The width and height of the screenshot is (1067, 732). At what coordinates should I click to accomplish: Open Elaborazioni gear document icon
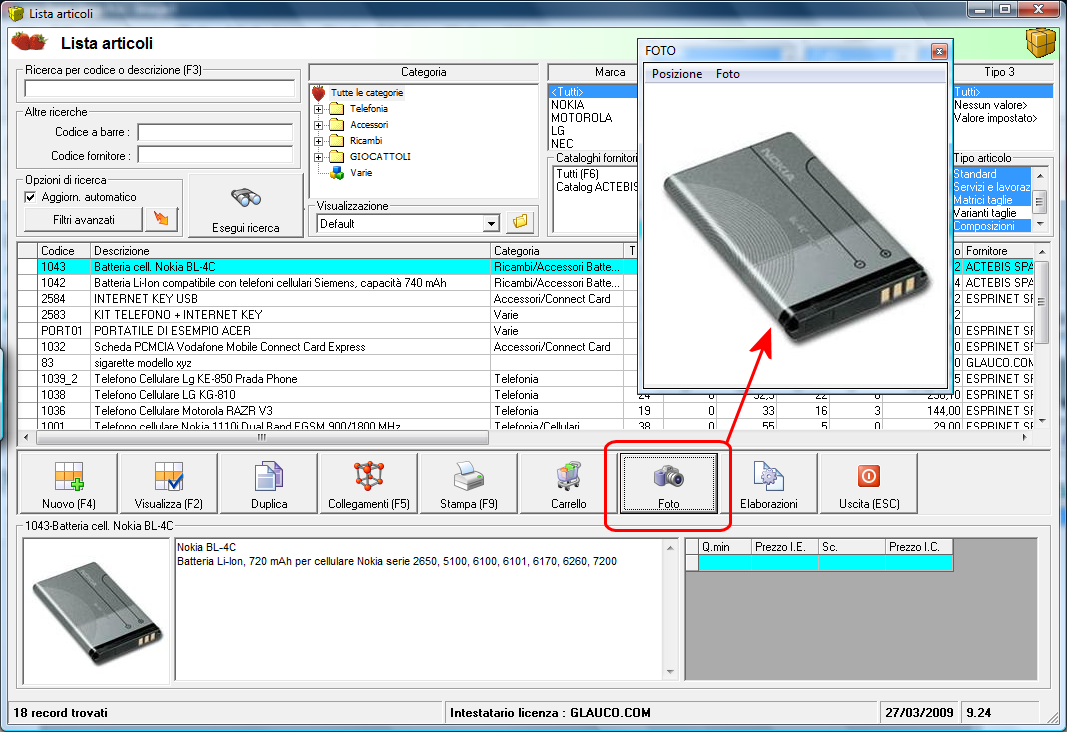769,476
